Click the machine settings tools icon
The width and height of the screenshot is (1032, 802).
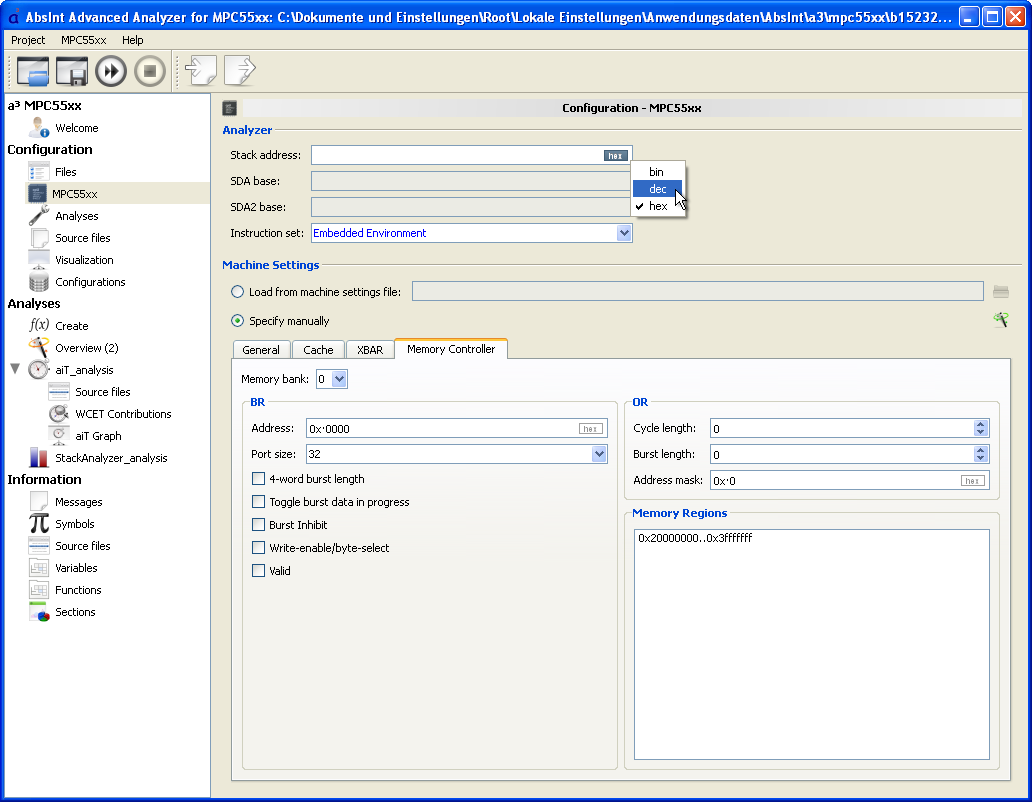(x=1000, y=320)
